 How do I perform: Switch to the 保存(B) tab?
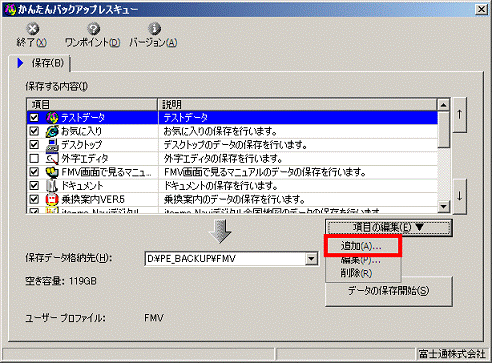coord(41,63)
